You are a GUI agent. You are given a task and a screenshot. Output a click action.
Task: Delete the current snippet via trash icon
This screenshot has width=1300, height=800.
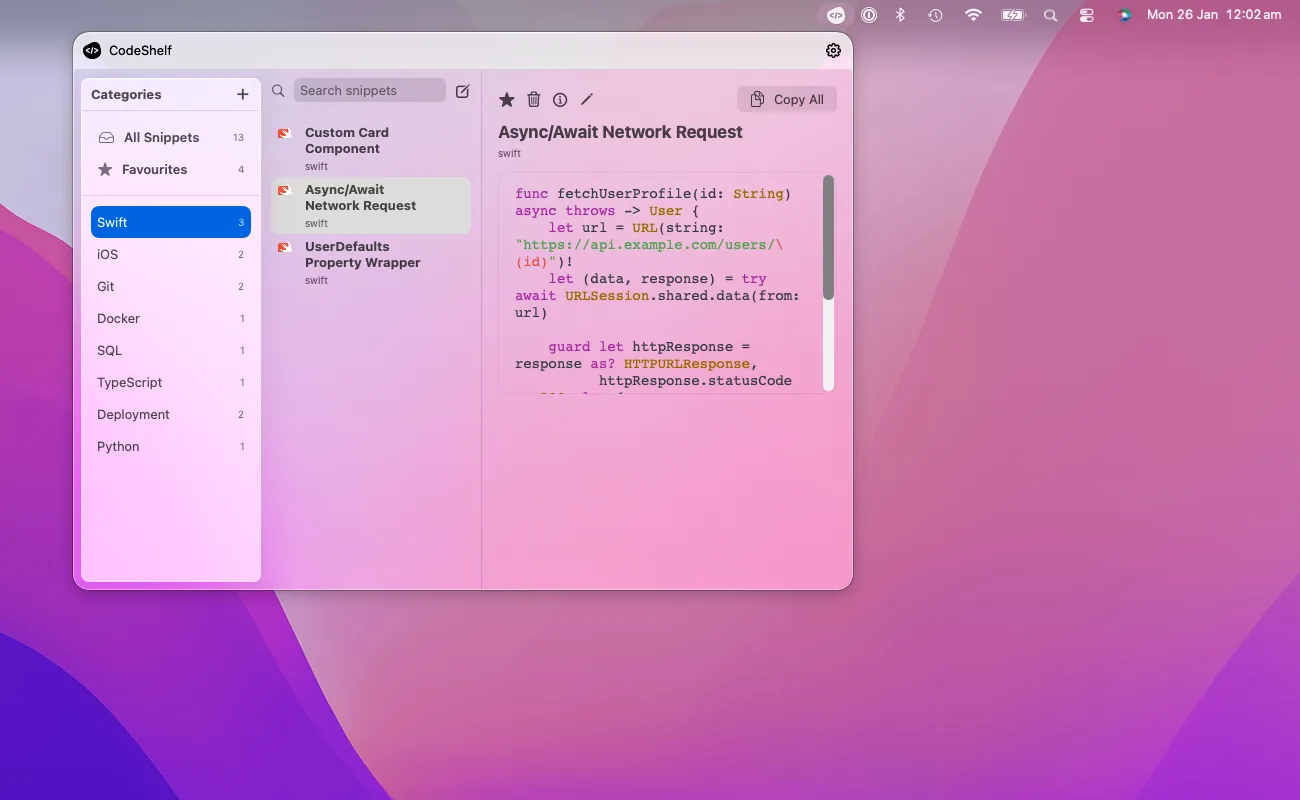click(533, 99)
